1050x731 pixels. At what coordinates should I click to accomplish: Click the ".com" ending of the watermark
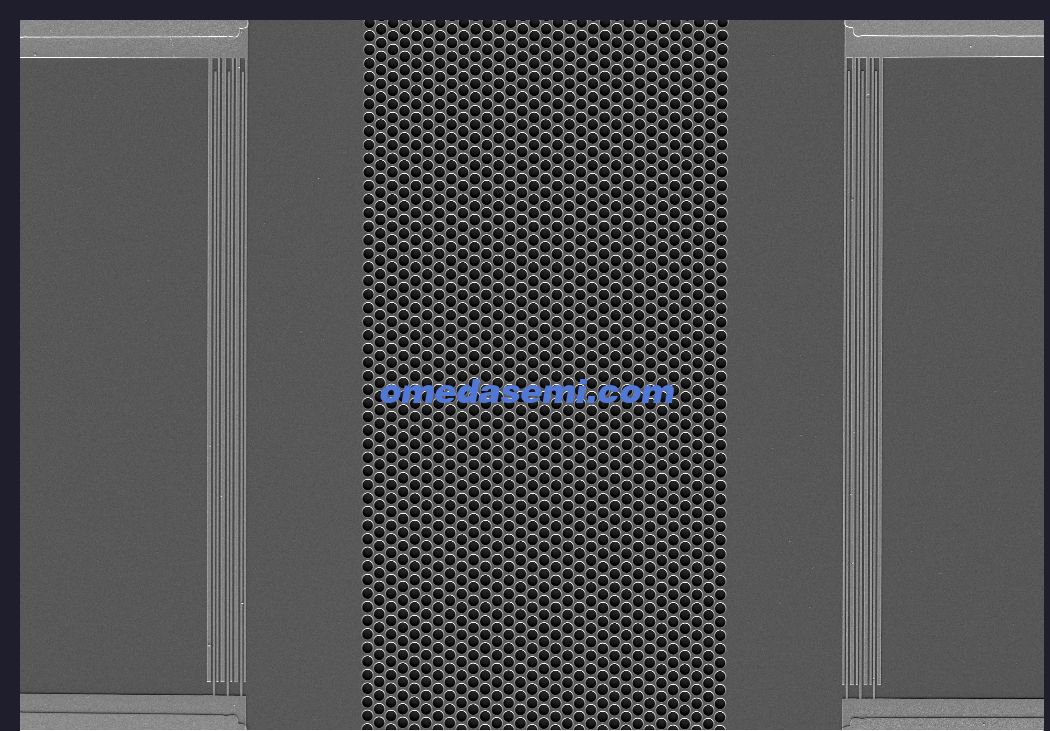coord(637,393)
